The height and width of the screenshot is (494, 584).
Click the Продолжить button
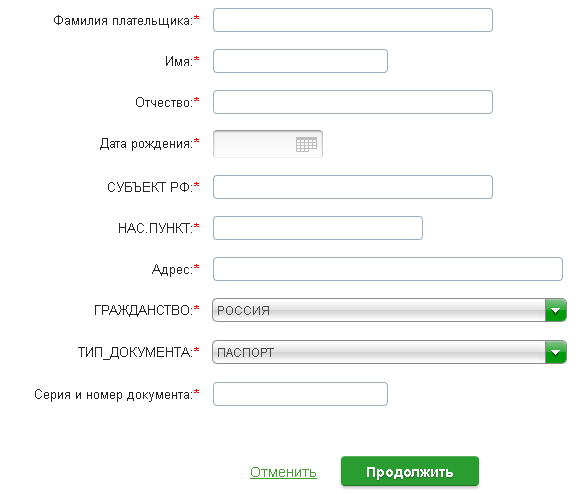410,471
